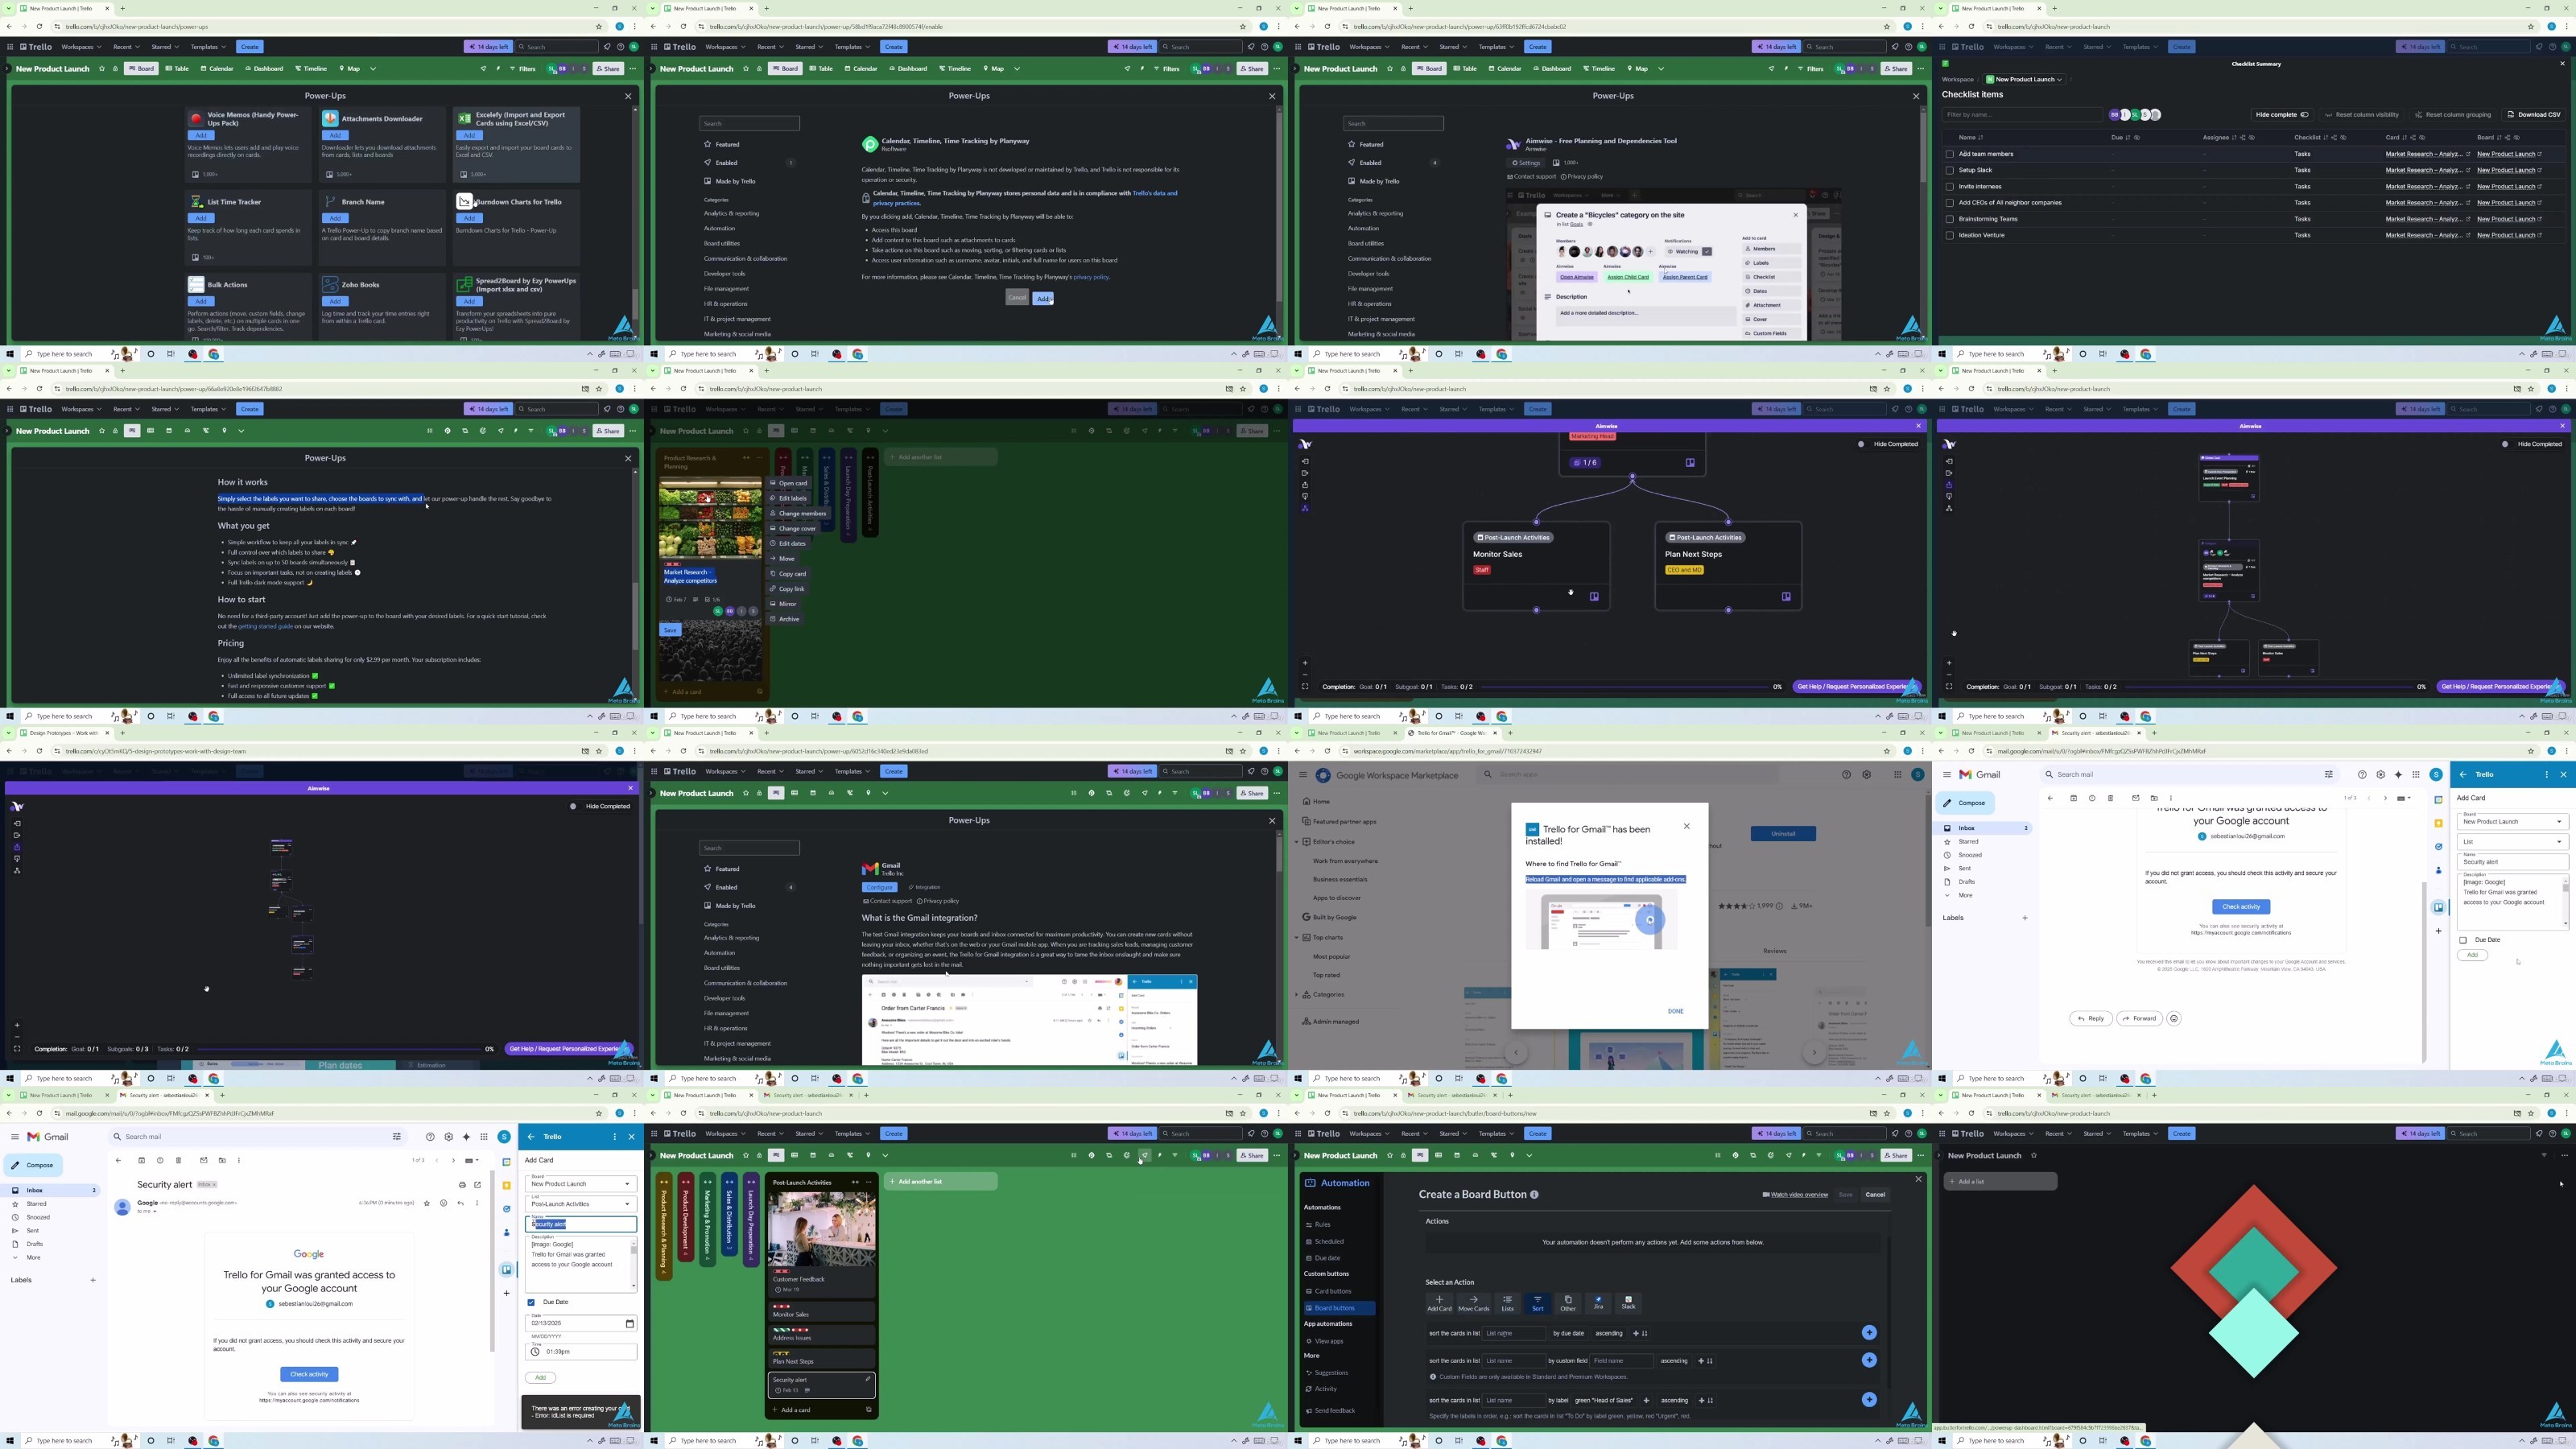Click the blue plus for sort by due date

[1869, 1332]
